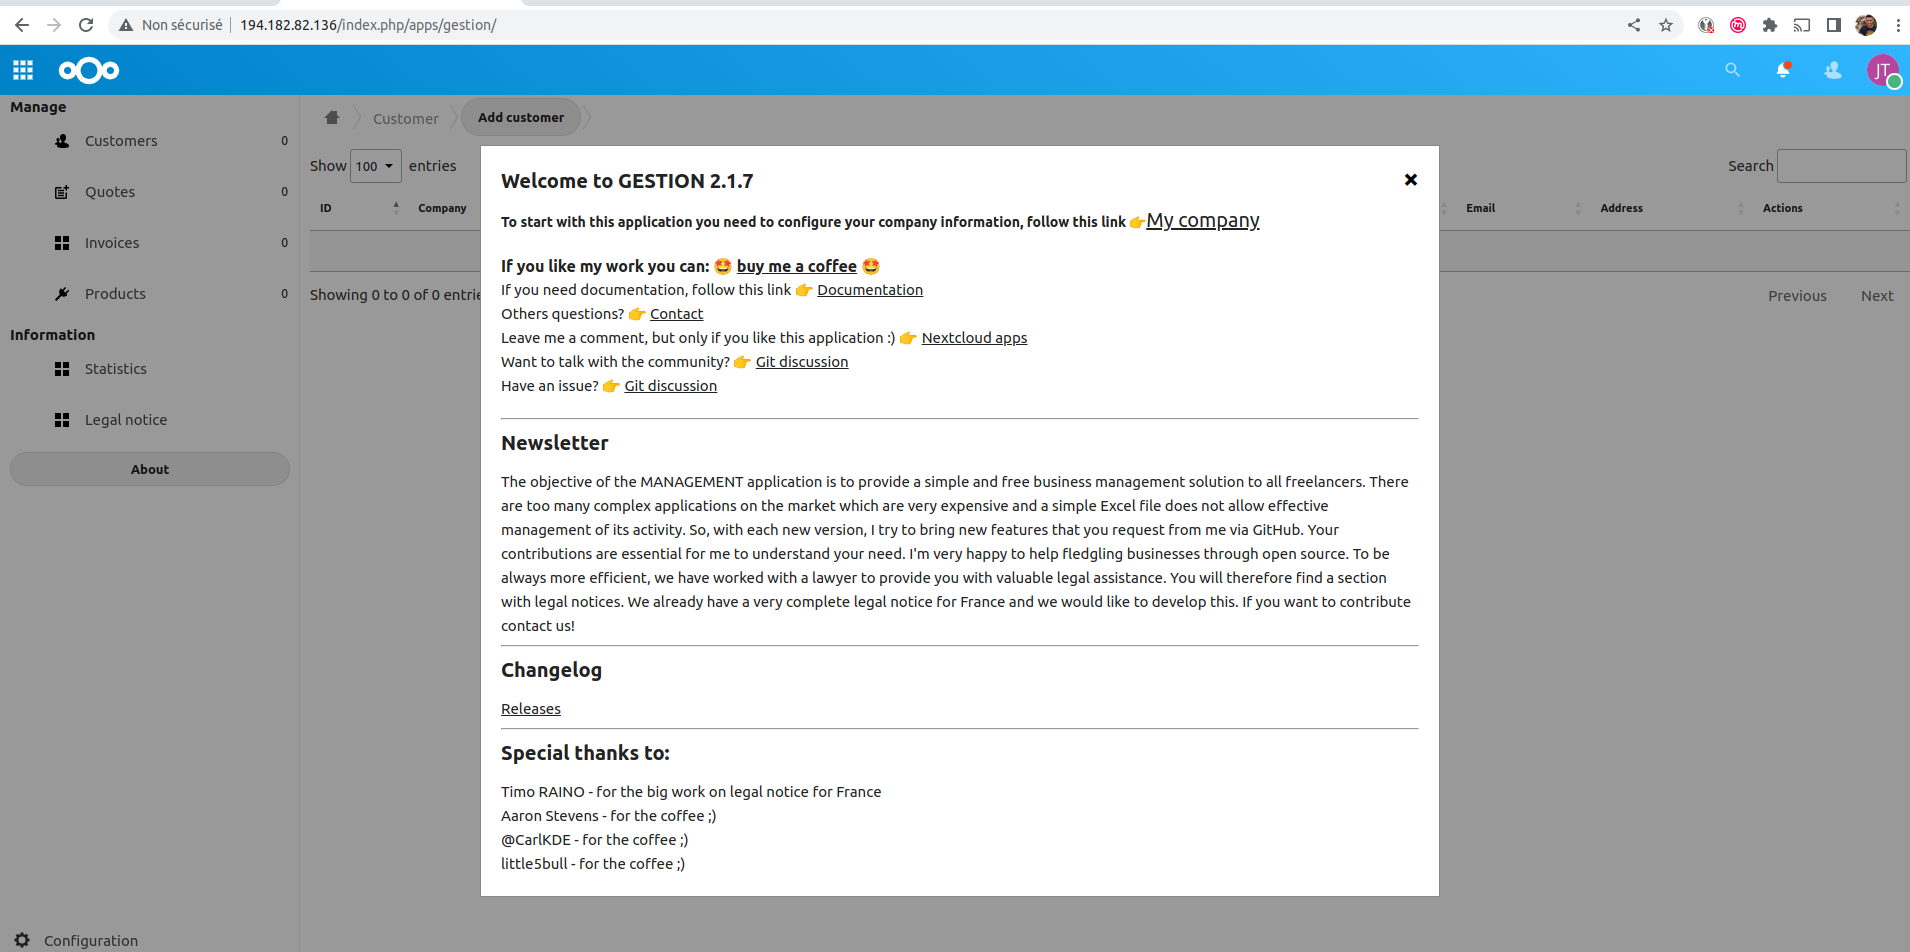Open the cast media icon in toolbar
1910x952 pixels.
[1802, 25]
